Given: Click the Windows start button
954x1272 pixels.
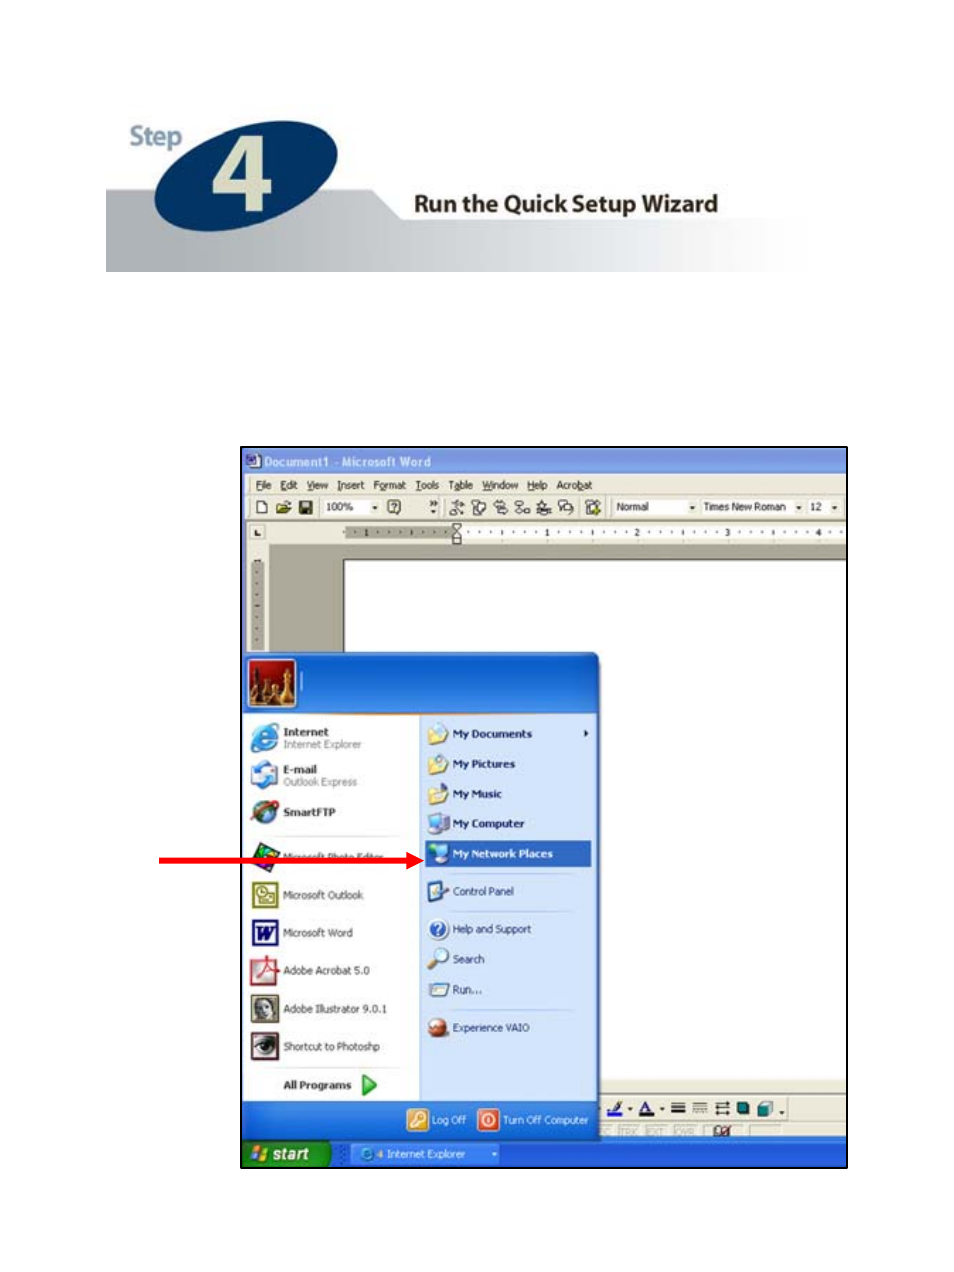Looking at the screenshot, I should pyautogui.click(x=286, y=1154).
